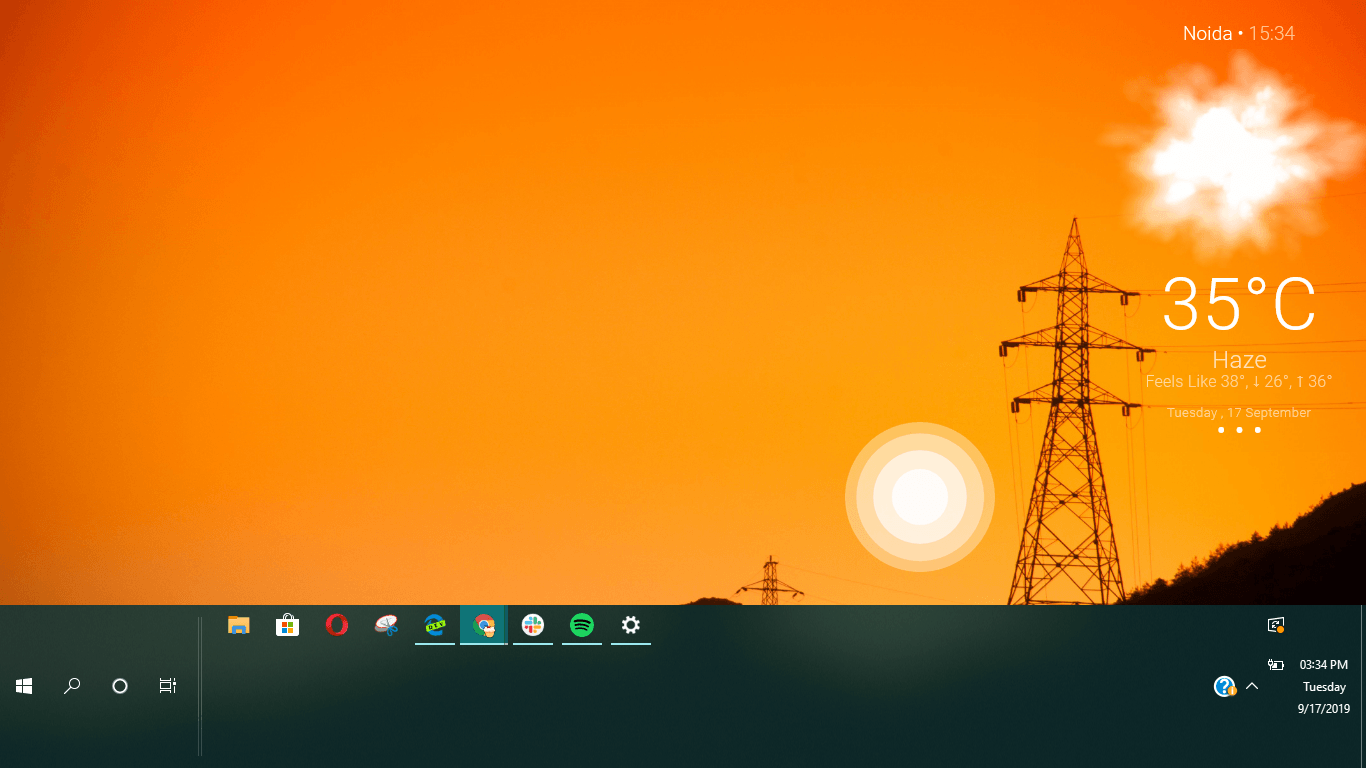Open Task View
Screen dimensions: 1366x768
pyautogui.click(x=168, y=686)
